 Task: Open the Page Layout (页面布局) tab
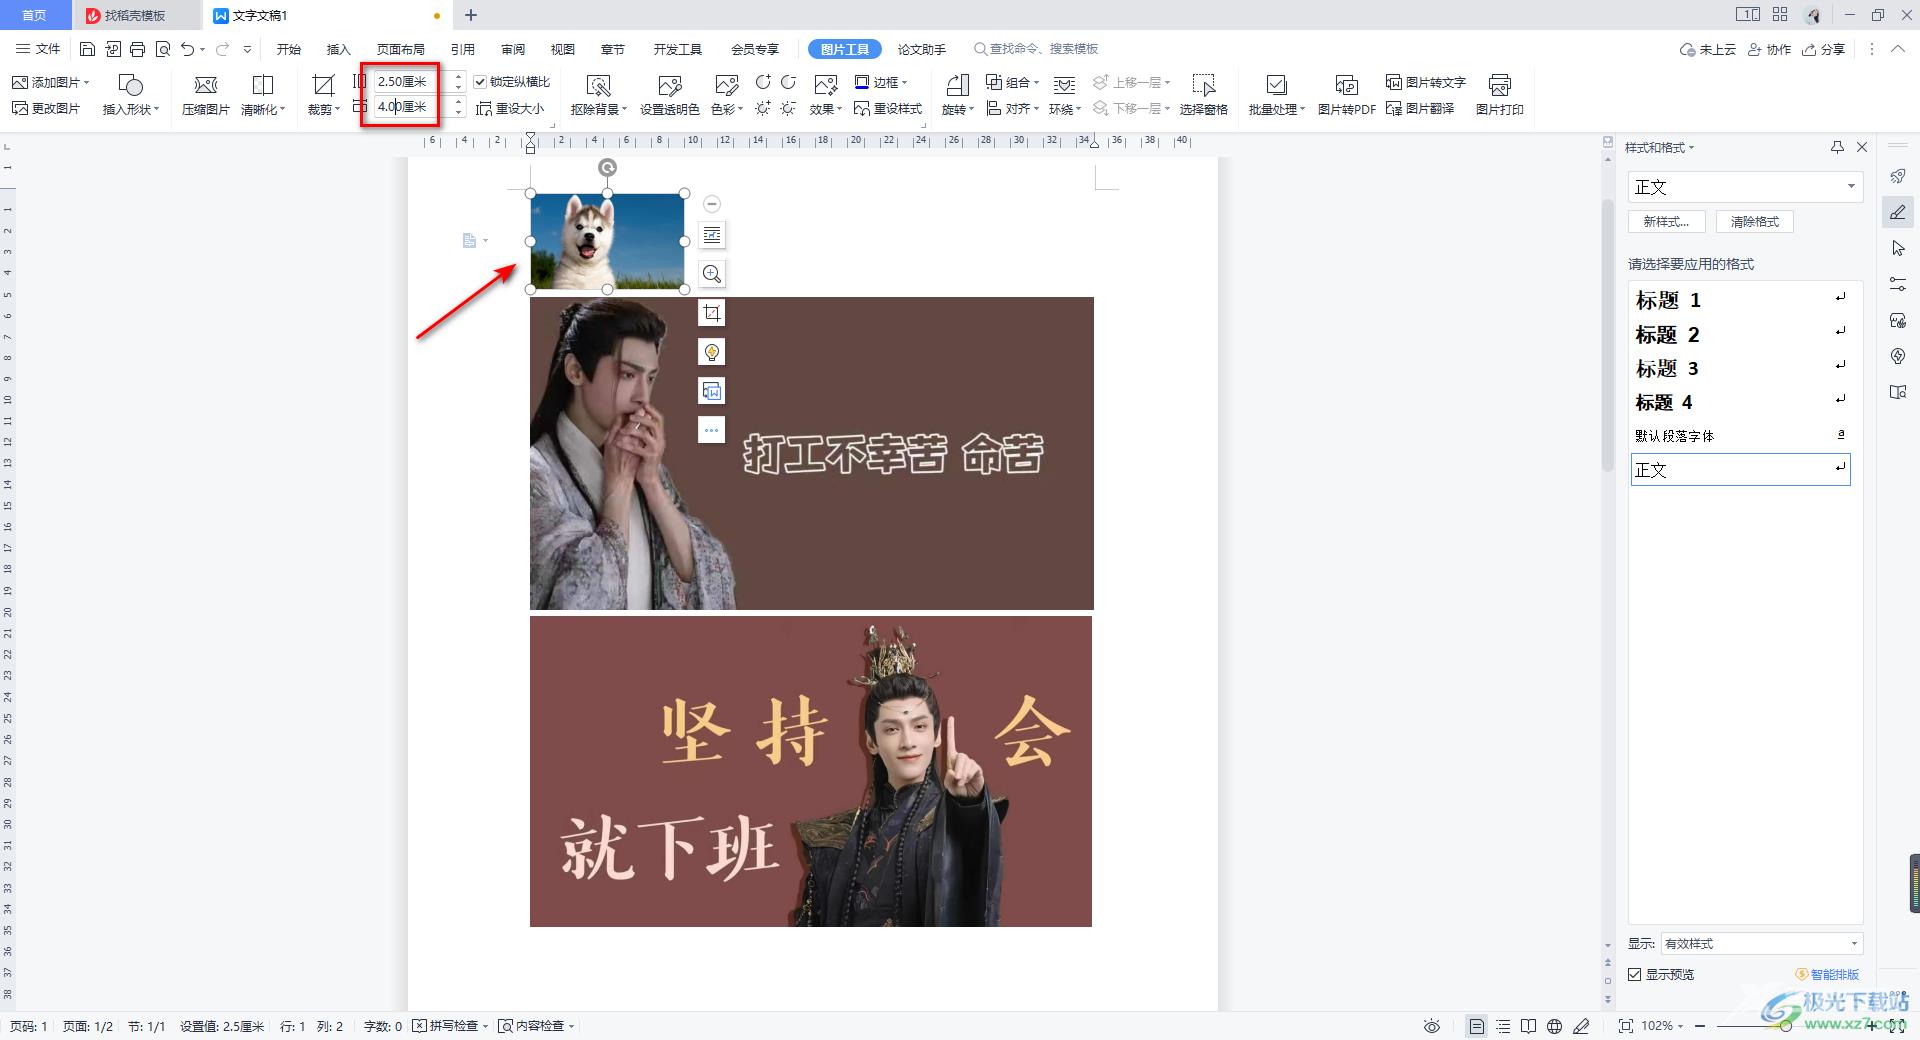401,49
